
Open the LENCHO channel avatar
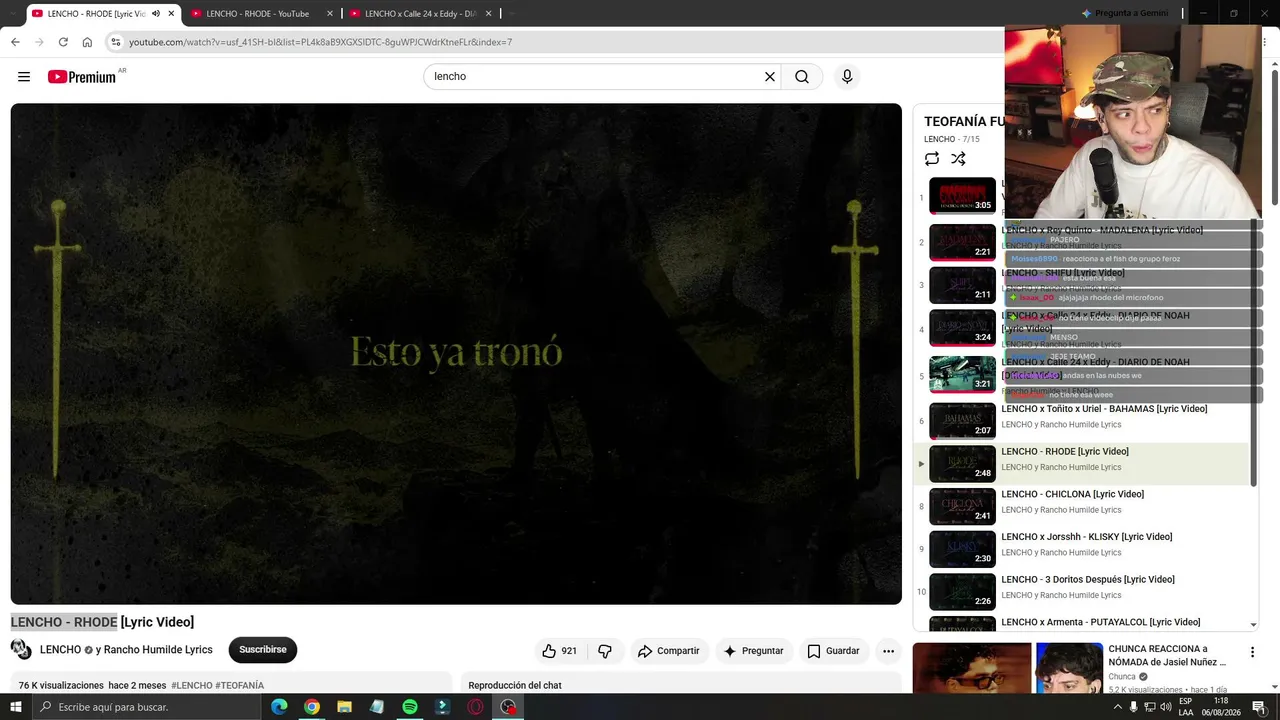[21, 650]
